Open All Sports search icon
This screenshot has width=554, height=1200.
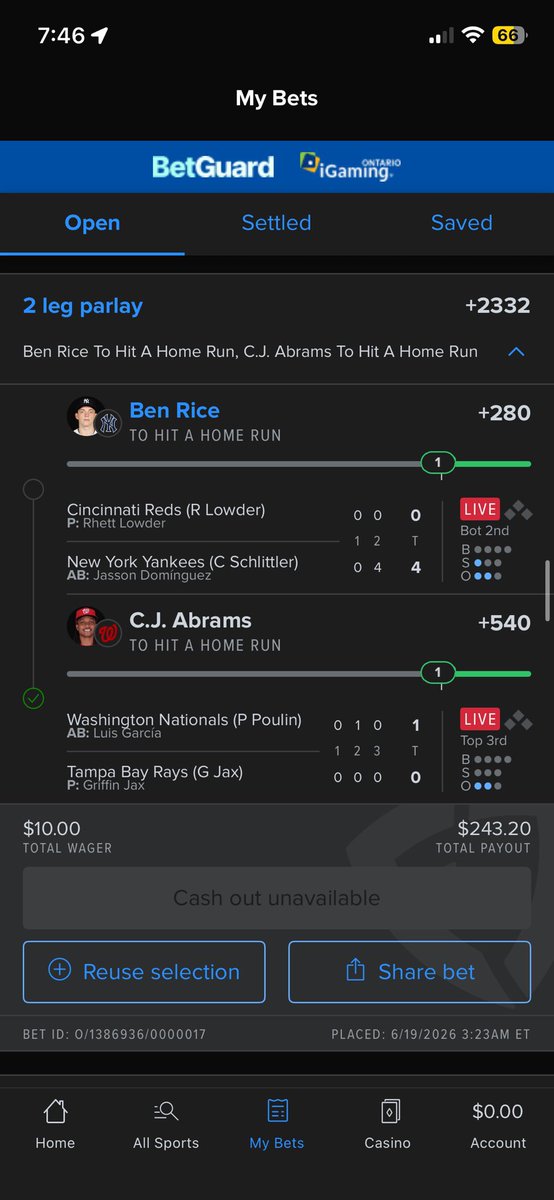pyautogui.click(x=166, y=1111)
